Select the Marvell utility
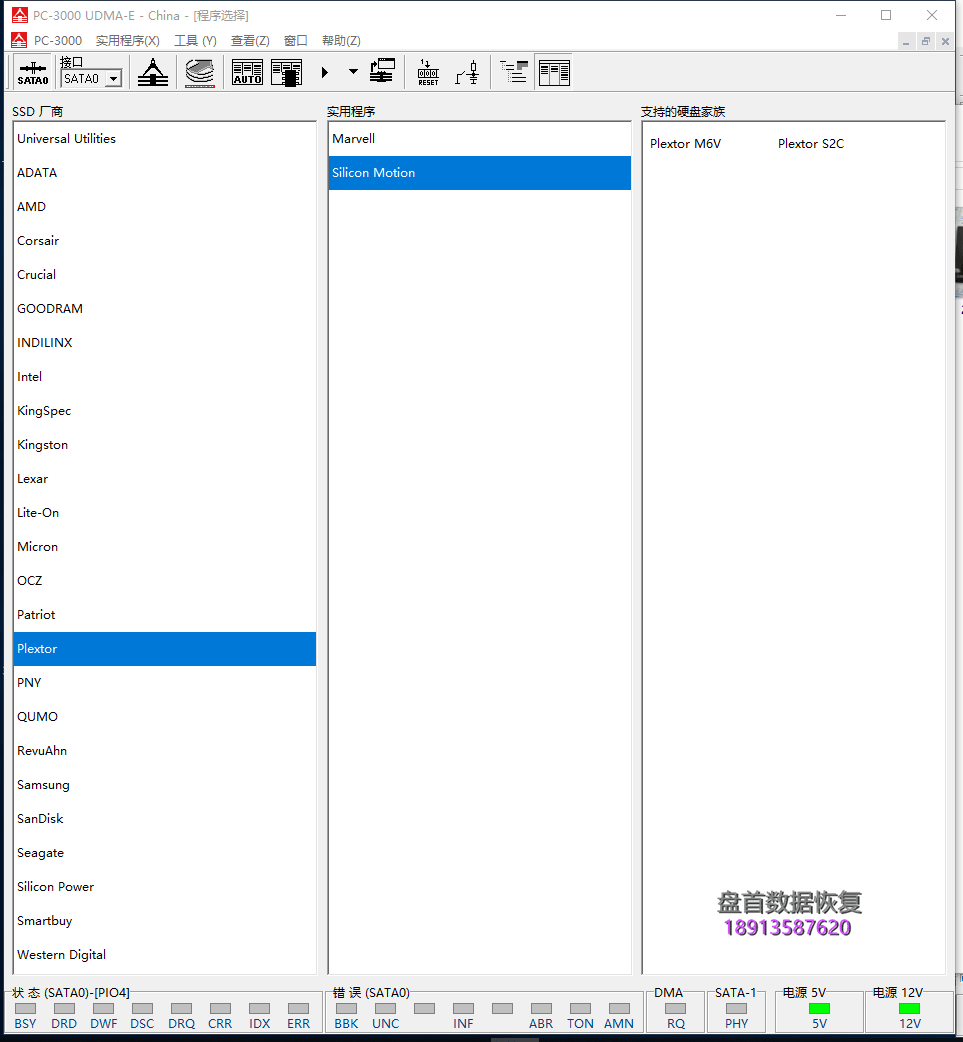This screenshot has height=1042, width=963. [x=479, y=139]
